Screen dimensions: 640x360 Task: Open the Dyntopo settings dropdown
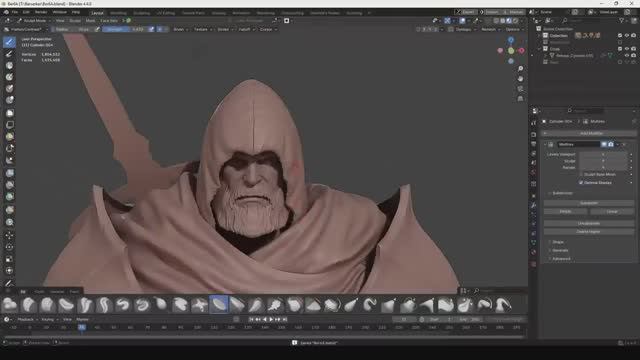(465, 29)
